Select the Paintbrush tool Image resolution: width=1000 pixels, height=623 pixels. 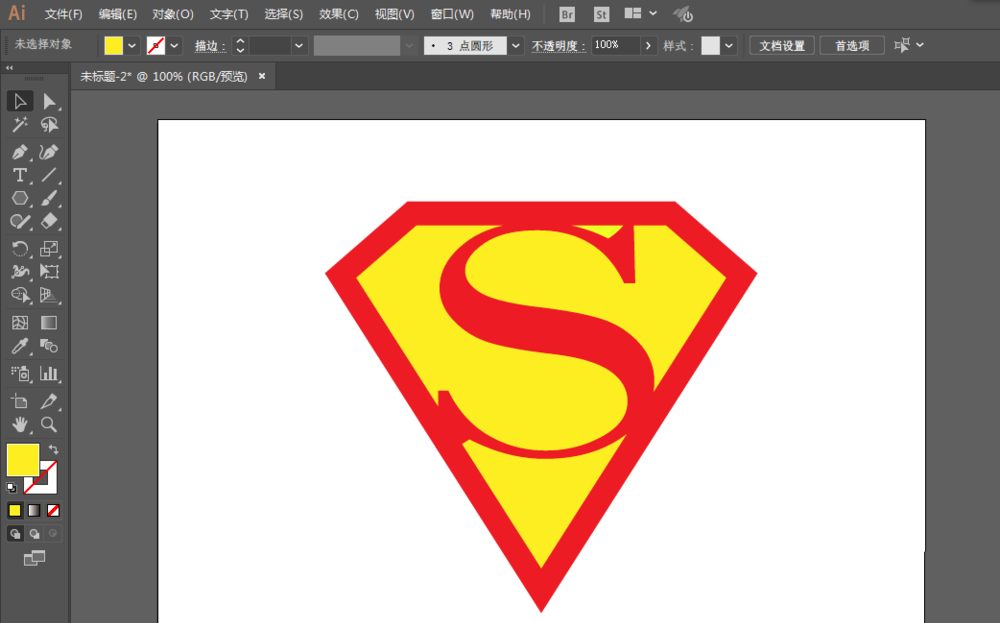(49, 198)
